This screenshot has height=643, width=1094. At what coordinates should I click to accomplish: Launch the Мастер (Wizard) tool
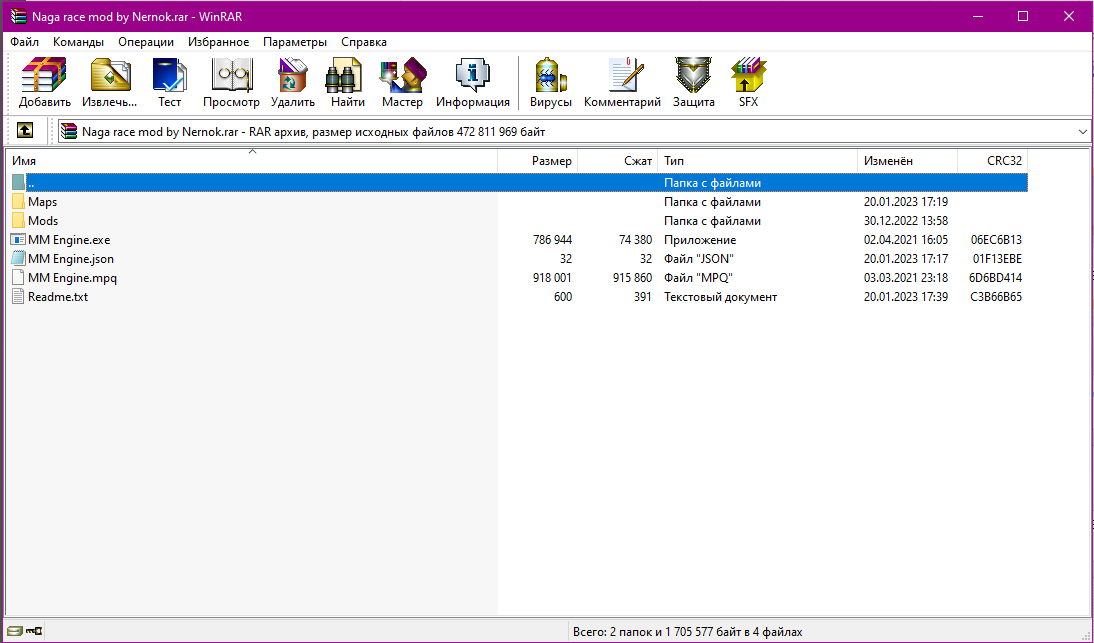[x=402, y=82]
